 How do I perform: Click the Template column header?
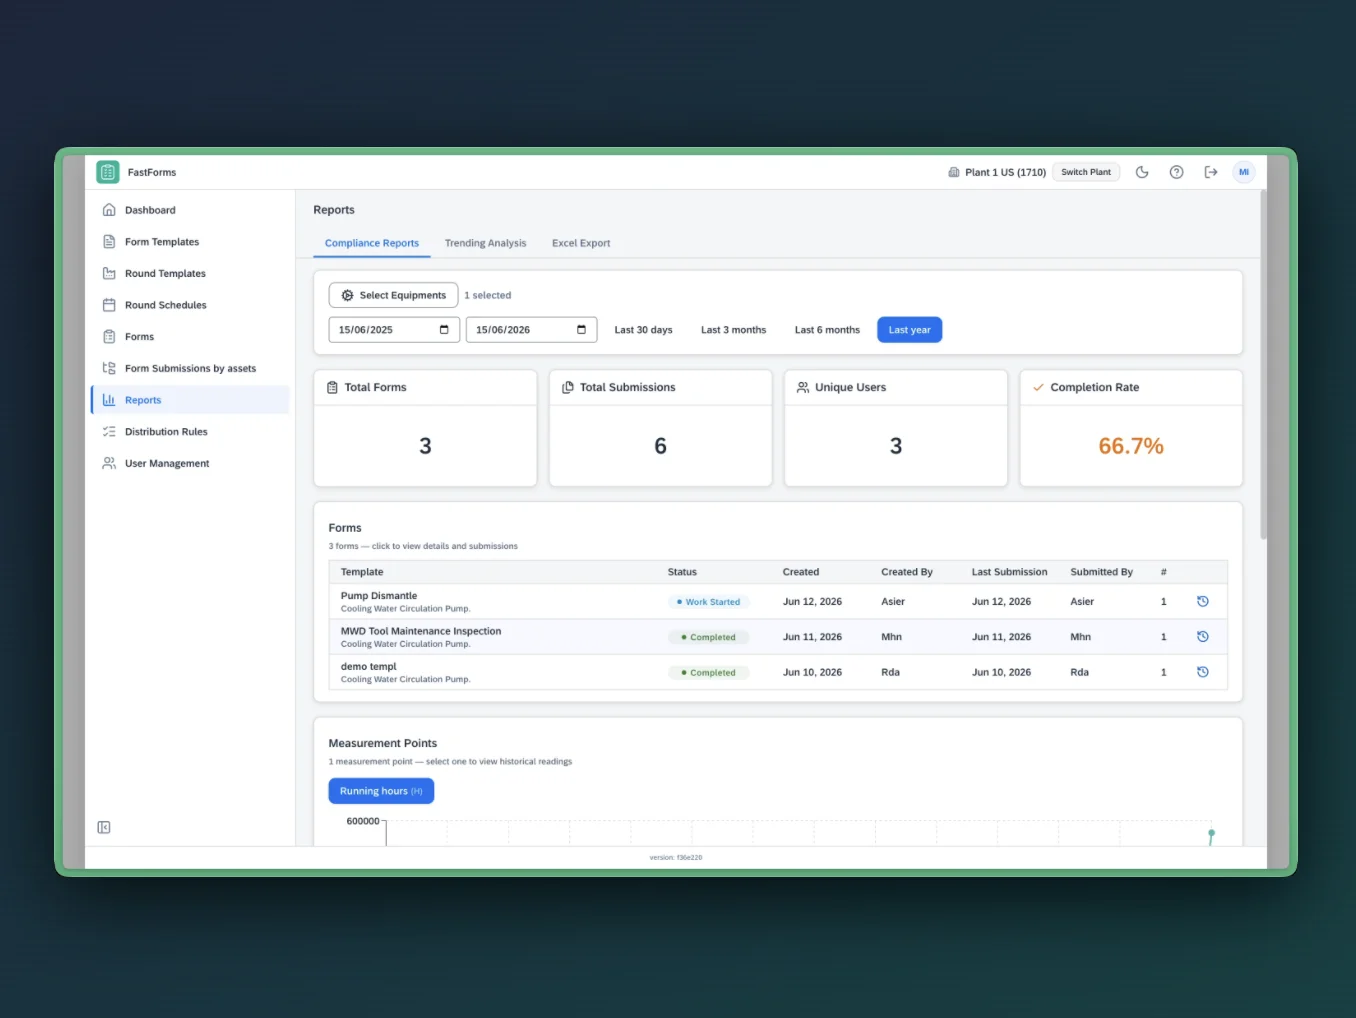click(x=362, y=572)
